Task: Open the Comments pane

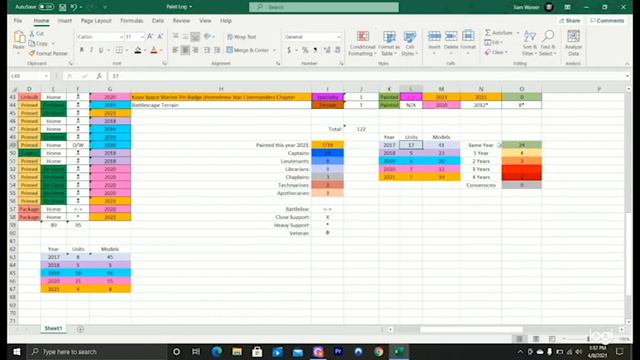Action: point(607,20)
